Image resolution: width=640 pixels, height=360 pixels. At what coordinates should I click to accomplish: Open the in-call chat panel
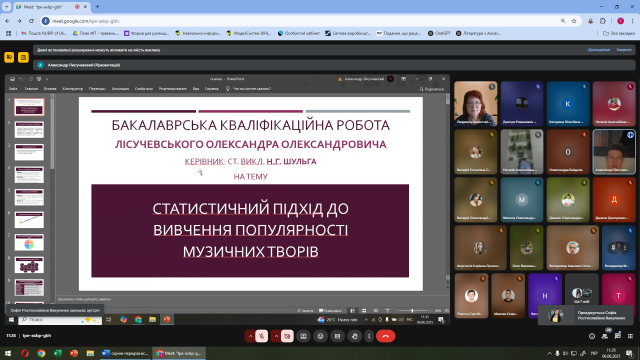(x=618, y=336)
